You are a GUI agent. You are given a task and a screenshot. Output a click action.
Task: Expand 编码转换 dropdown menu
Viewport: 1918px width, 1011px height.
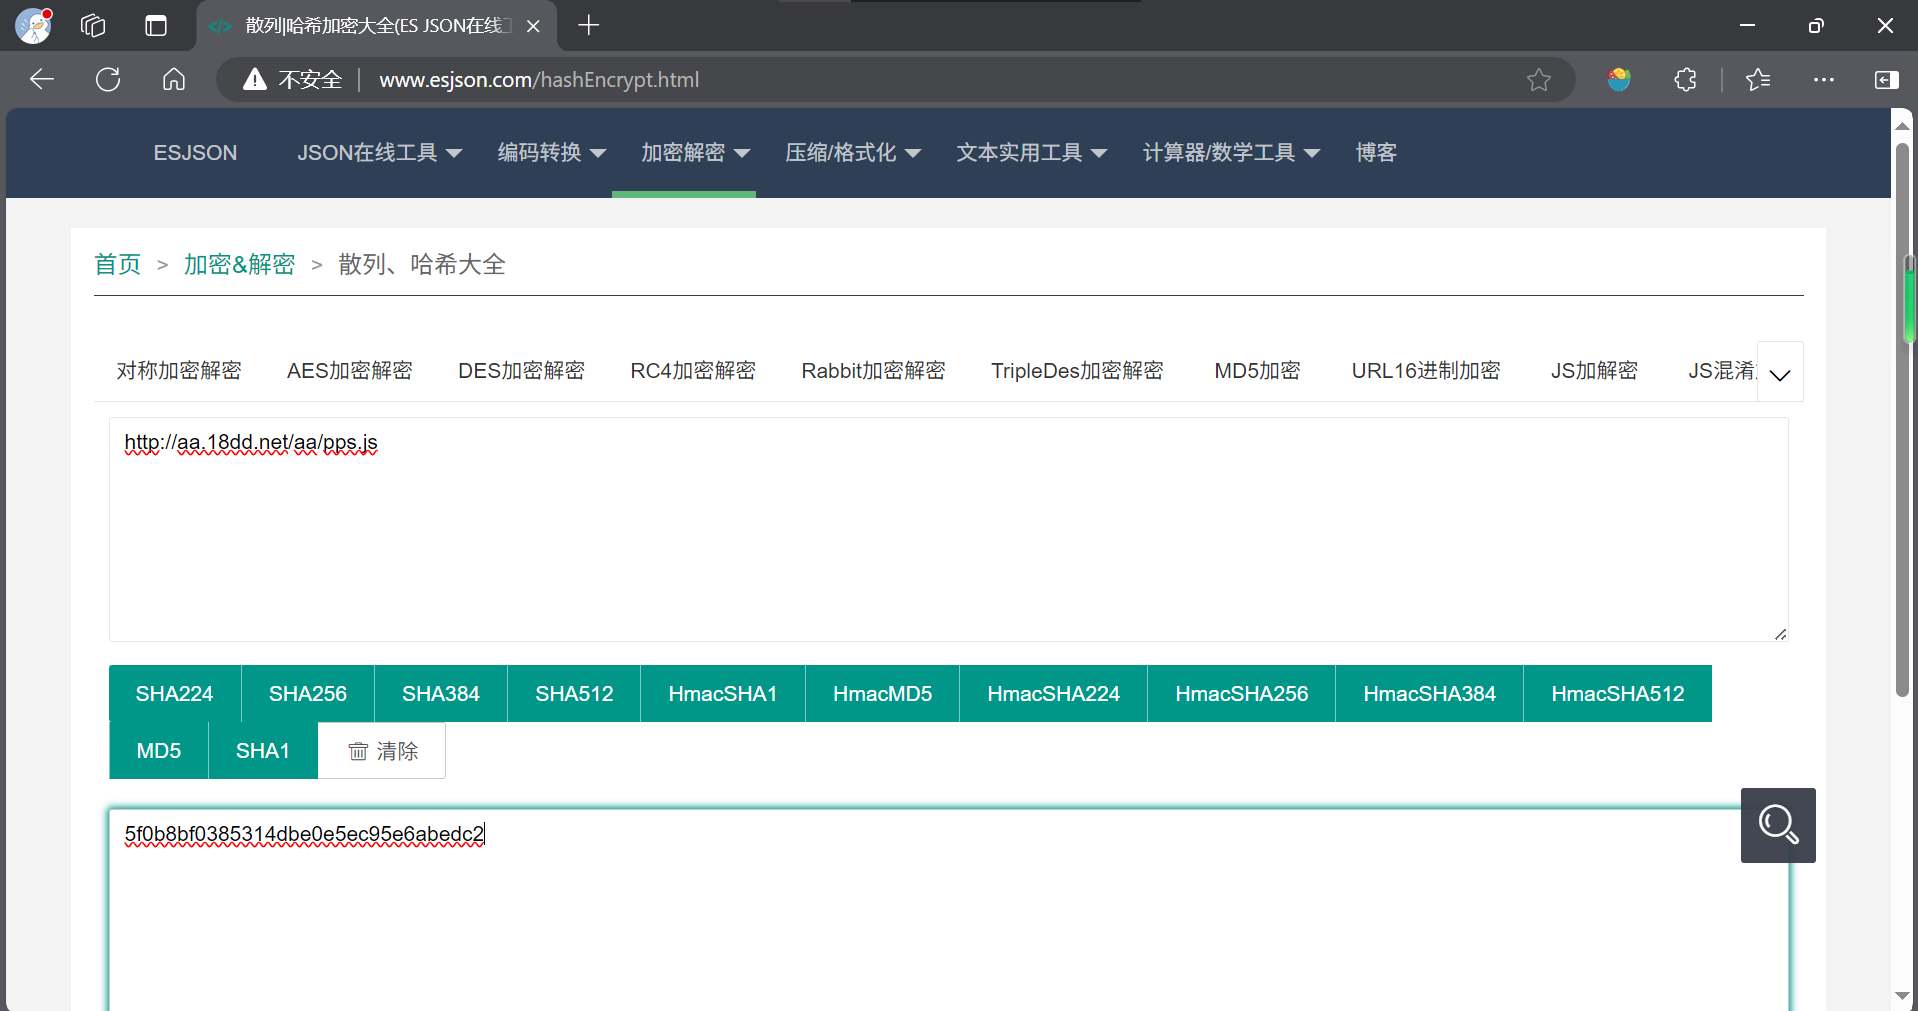[x=552, y=153]
